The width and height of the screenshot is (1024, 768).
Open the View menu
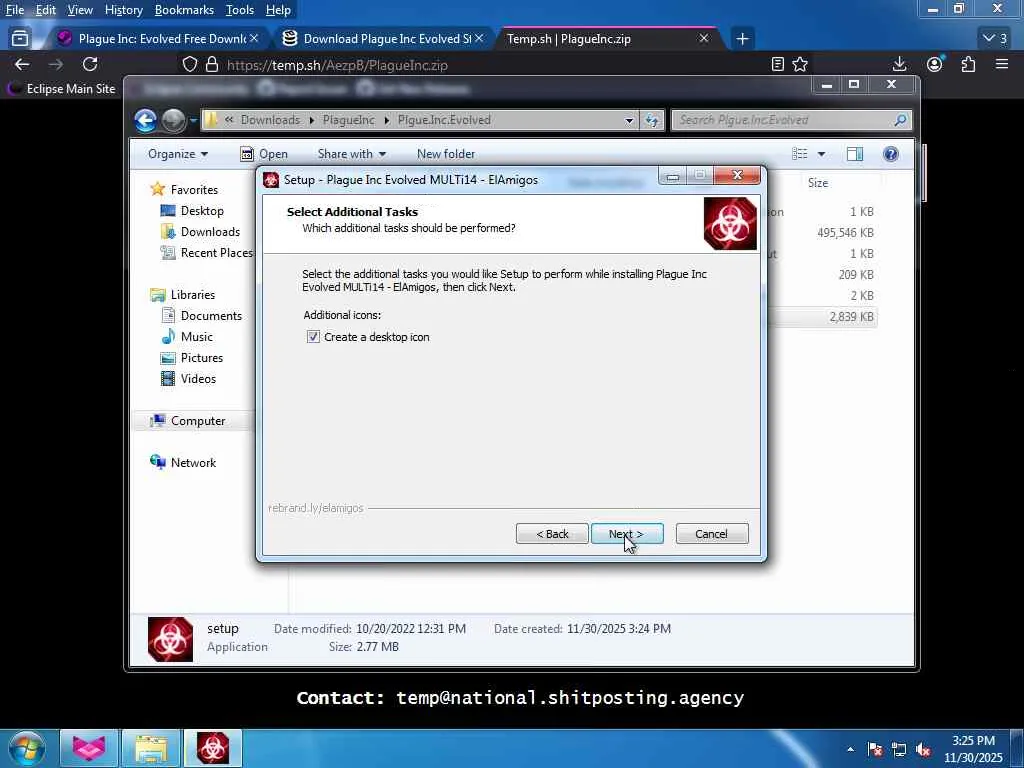point(80,10)
